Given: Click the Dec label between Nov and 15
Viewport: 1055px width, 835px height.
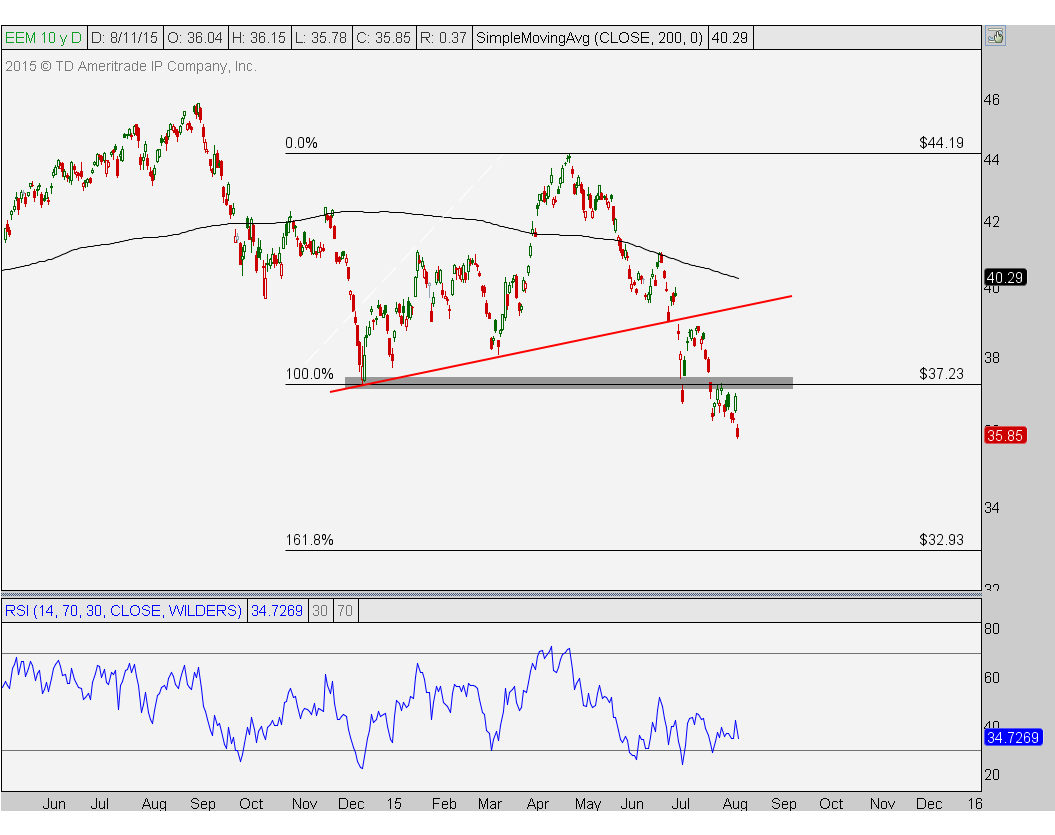Looking at the screenshot, I should [351, 803].
